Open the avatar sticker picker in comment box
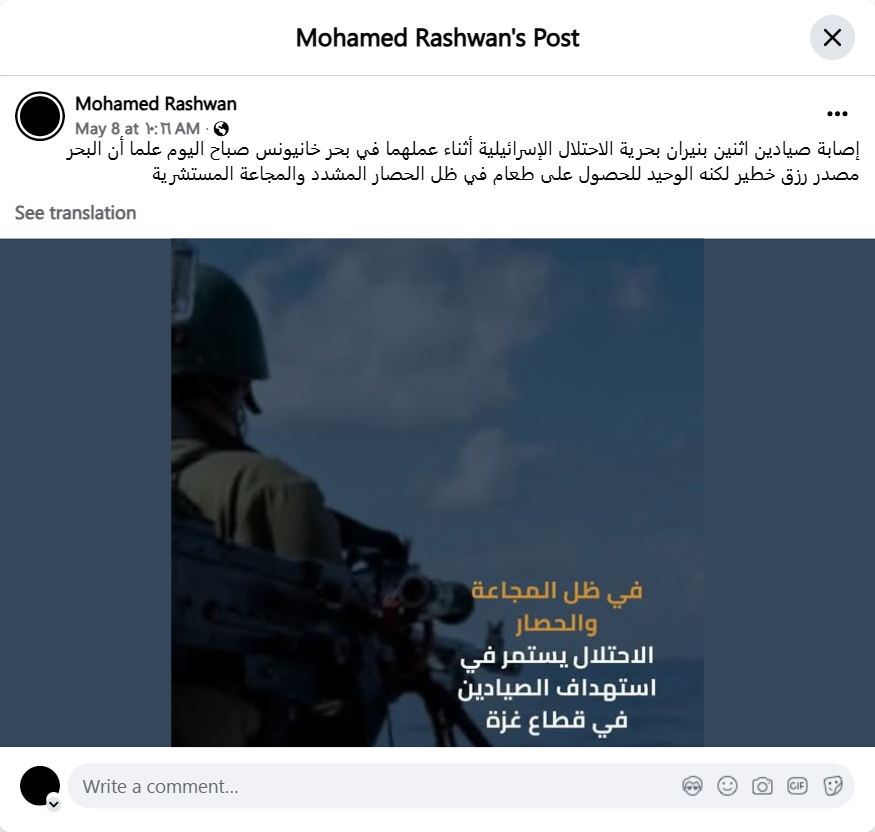875x832 pixels. tap(692, 786)
